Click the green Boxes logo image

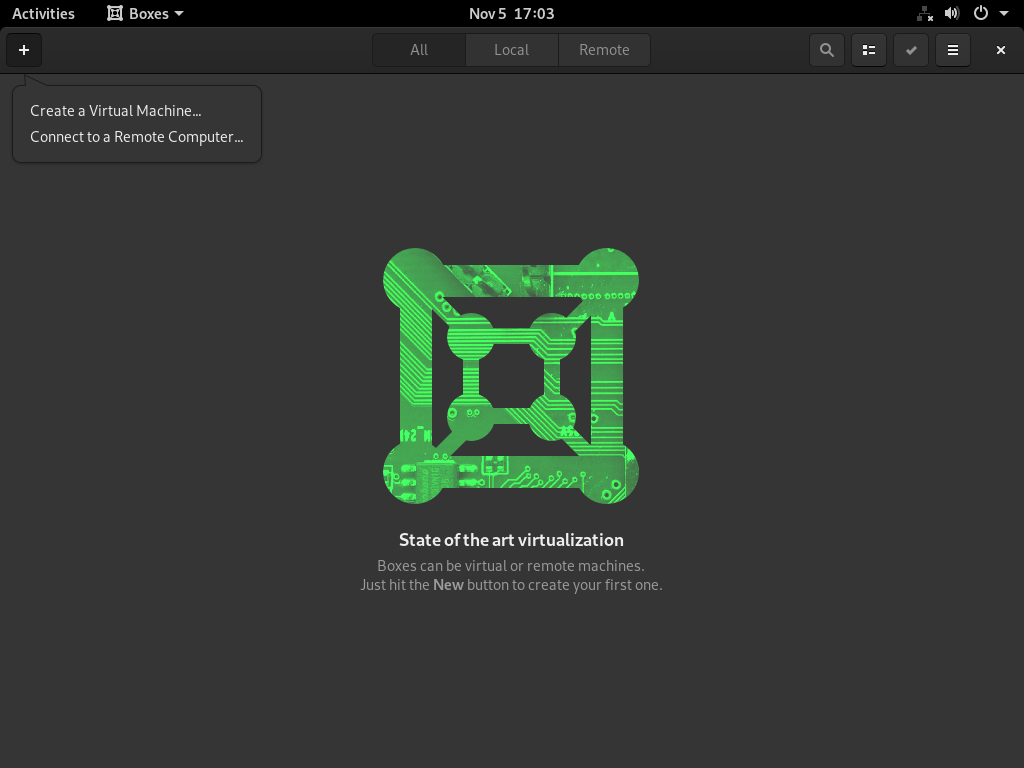point(511,376)
